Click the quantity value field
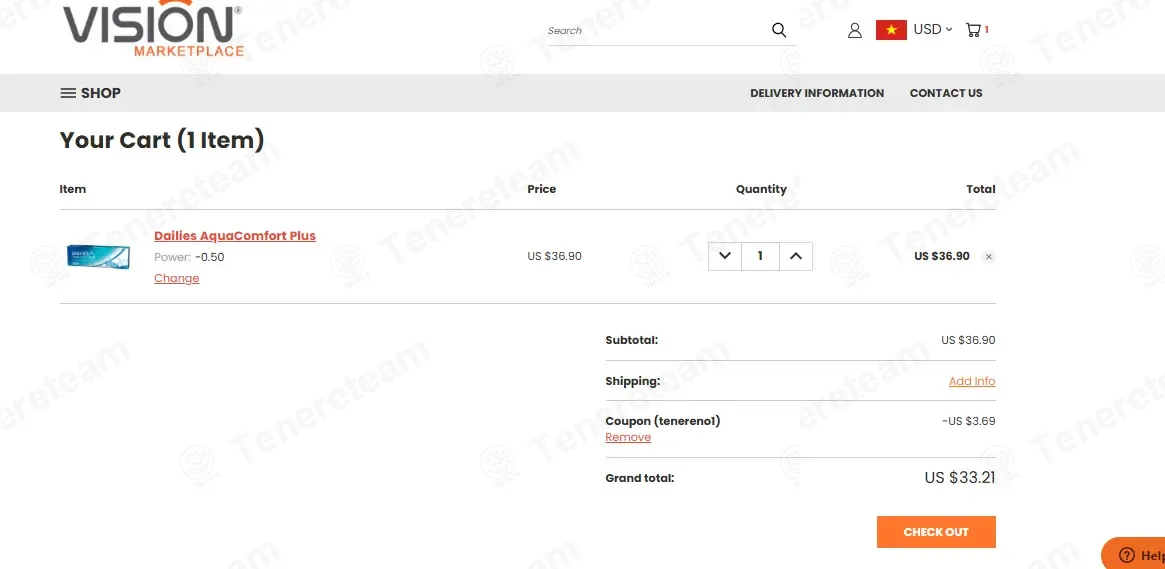 click(760, 256)
